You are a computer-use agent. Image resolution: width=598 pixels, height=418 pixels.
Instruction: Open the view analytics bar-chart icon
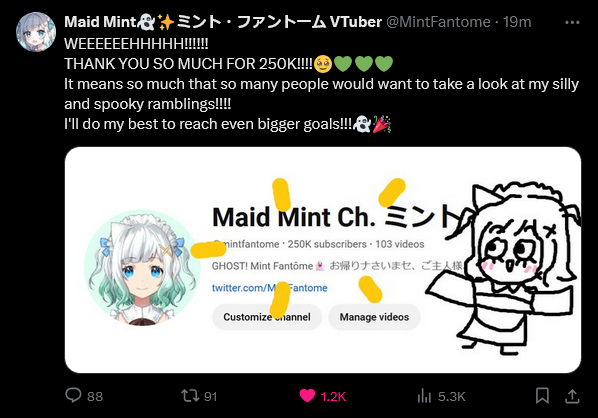(x=424, y=396)
